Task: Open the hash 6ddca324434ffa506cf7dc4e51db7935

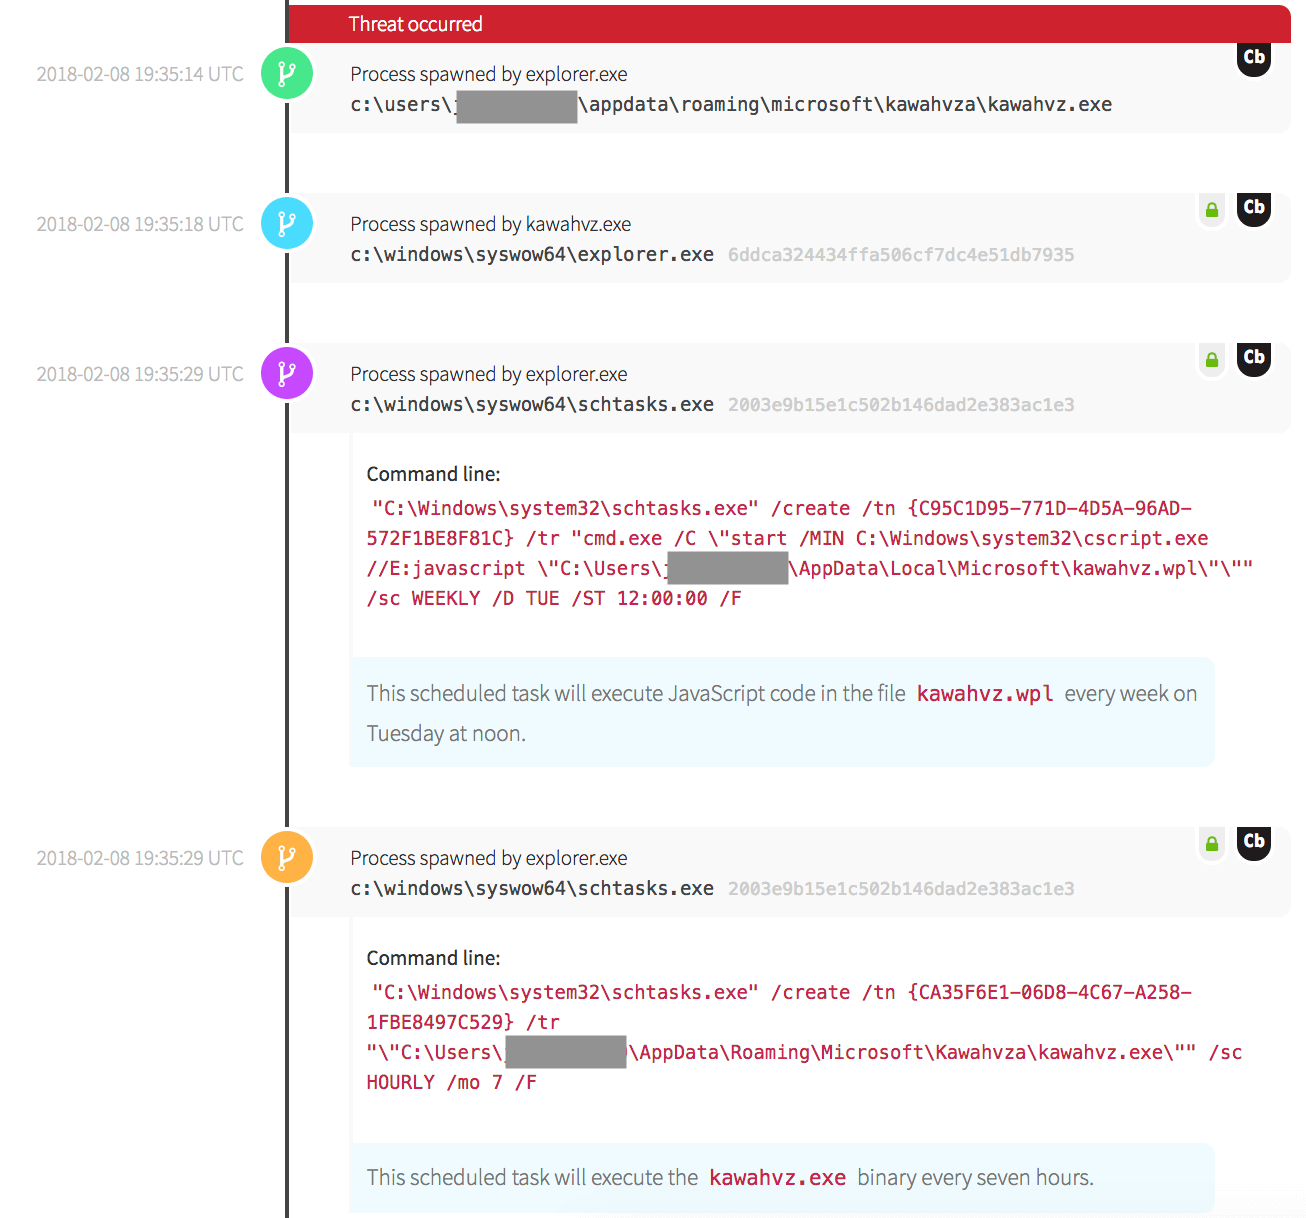Action: coord(900,255)
